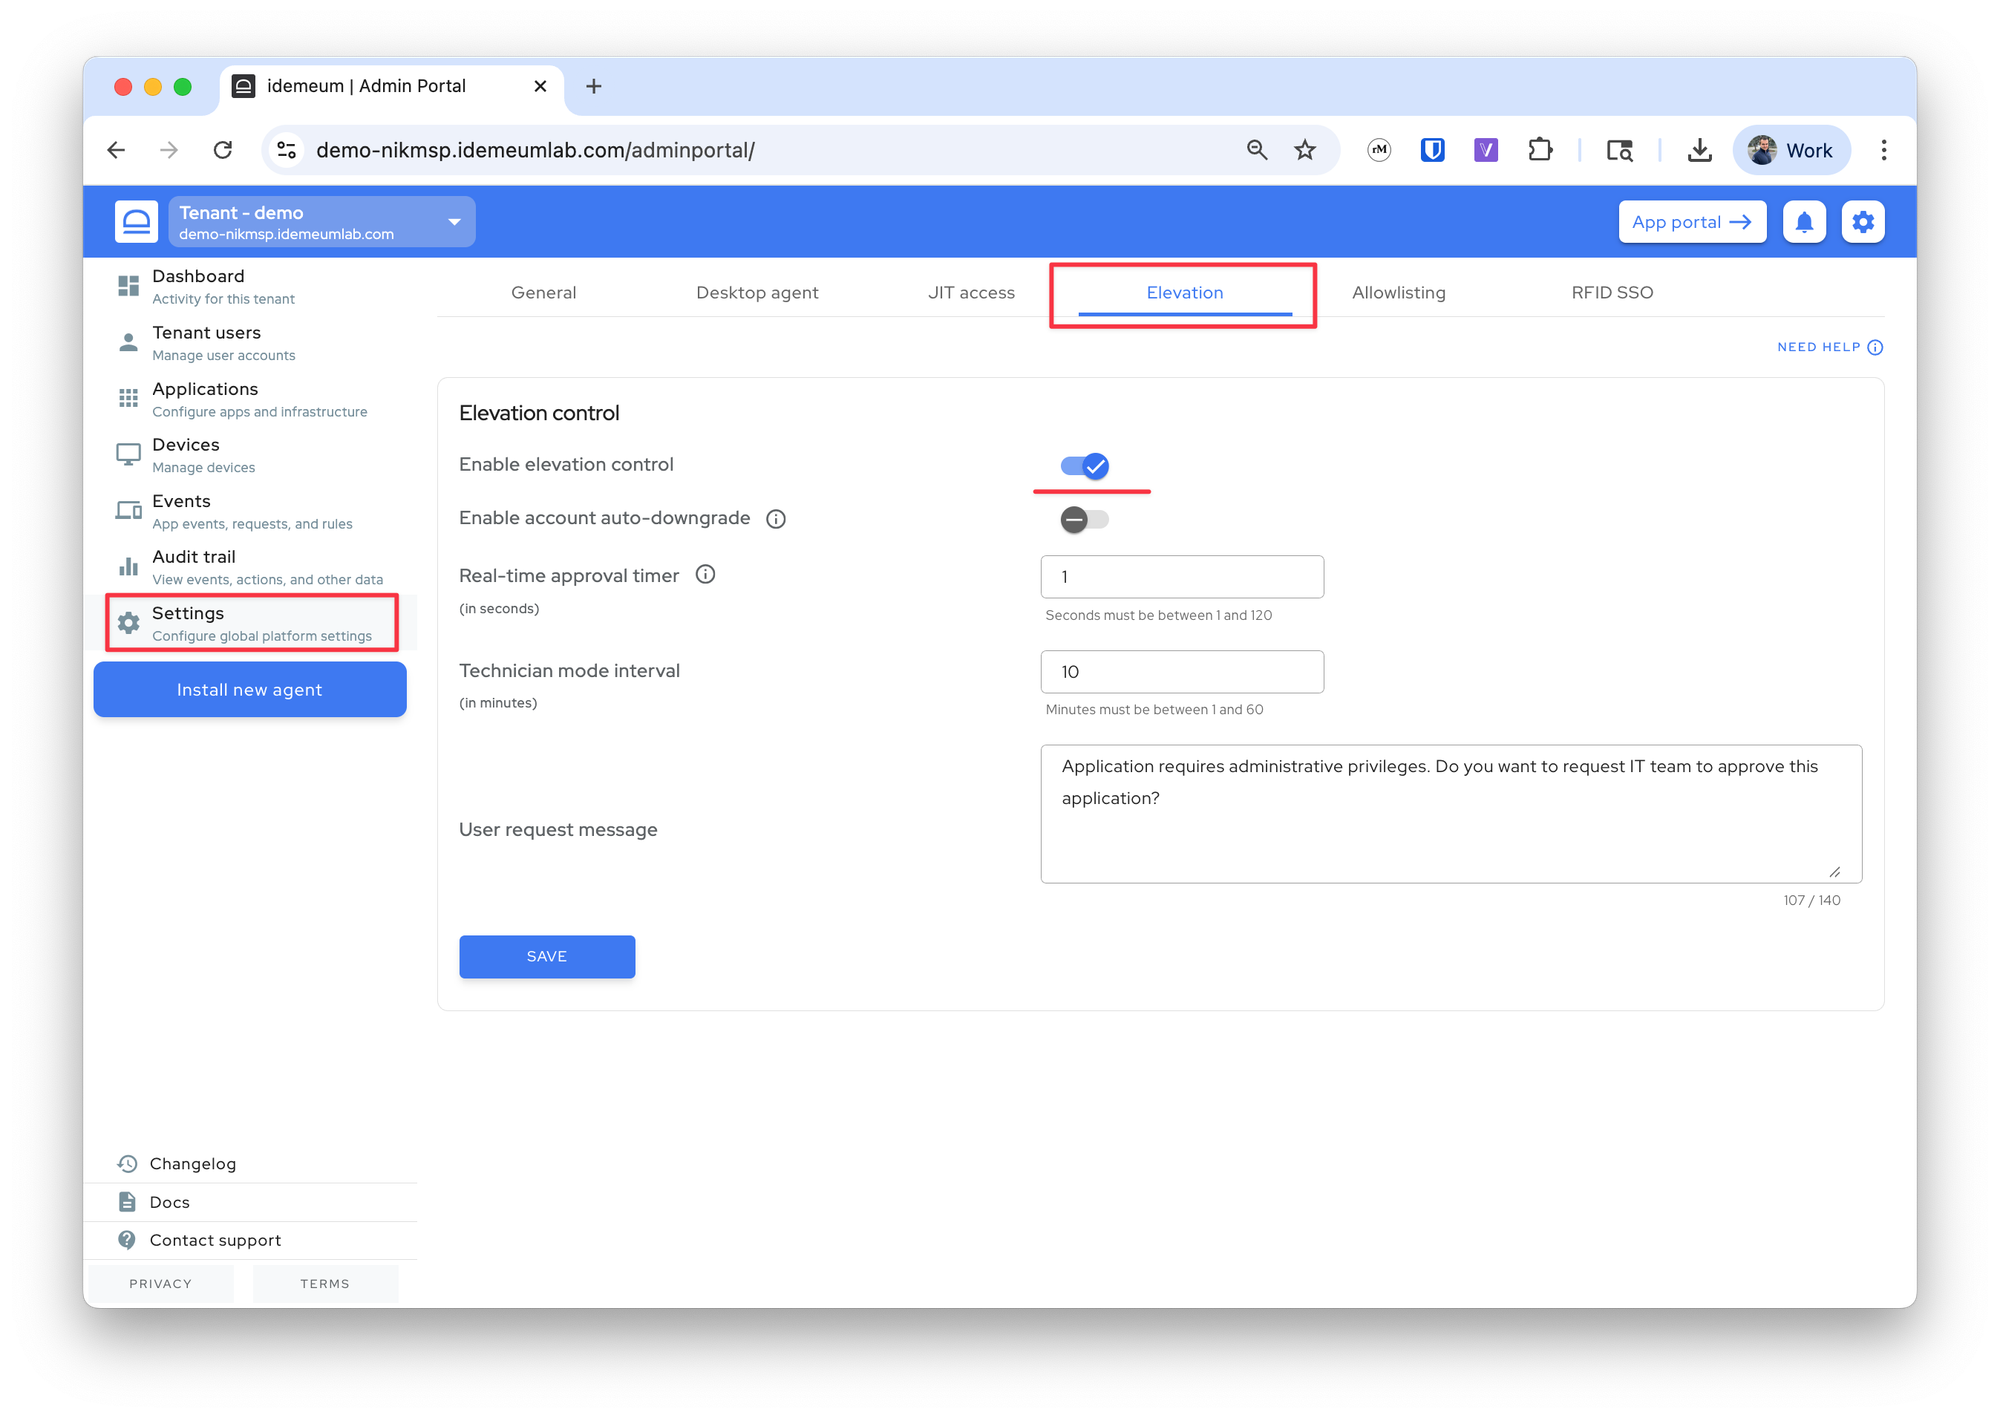This screenshot has height=1418, width=2000.
Task: Click the SAVE button
Action: point(547,957)
